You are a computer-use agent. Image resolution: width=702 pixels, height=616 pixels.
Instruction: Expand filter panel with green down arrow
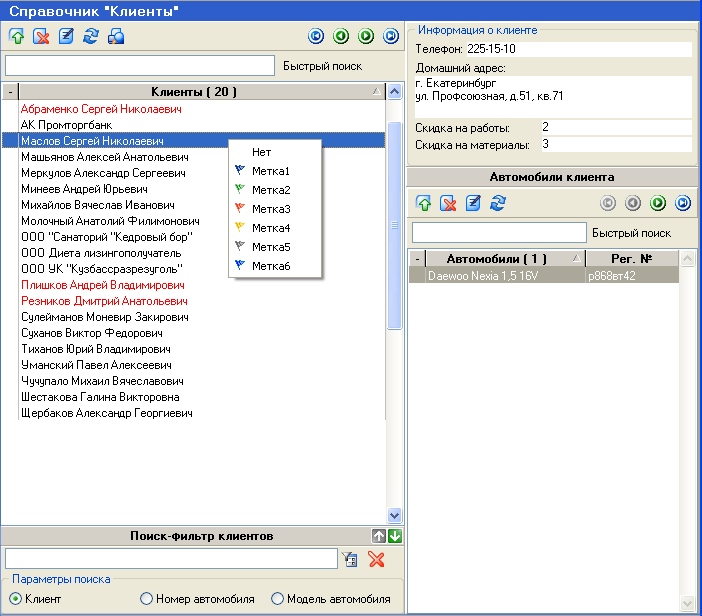(x=395, y=536)
